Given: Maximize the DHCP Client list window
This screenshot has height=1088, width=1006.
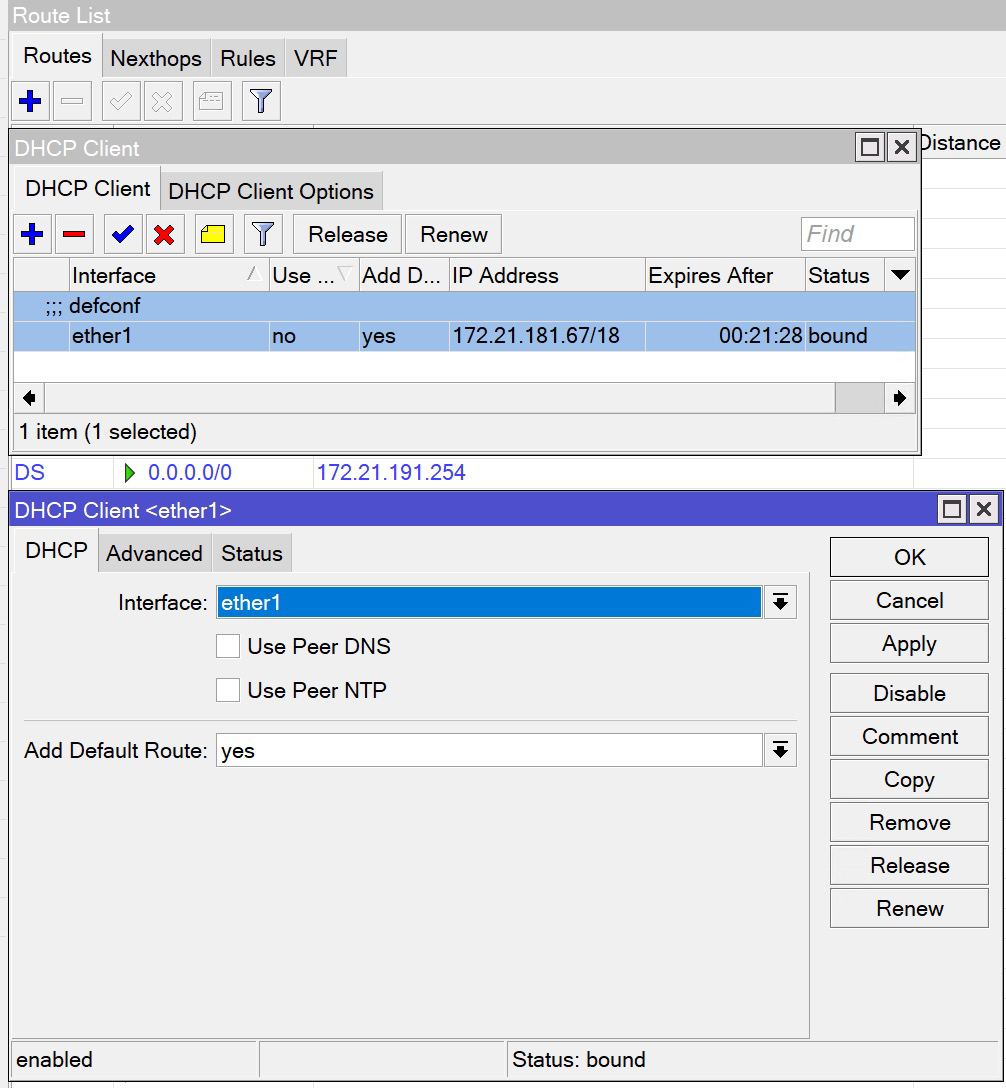Looking at the screenshot, I should [870, 147].
